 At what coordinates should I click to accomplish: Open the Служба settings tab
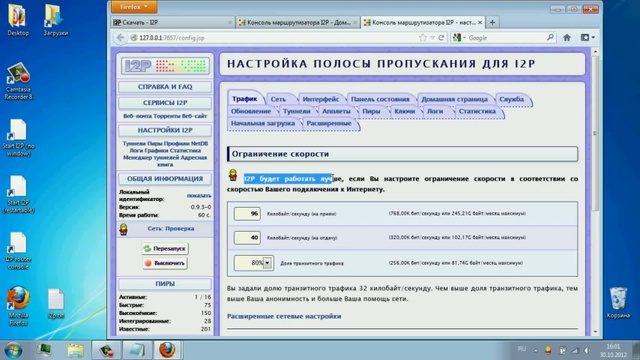[x=511, y=99]
